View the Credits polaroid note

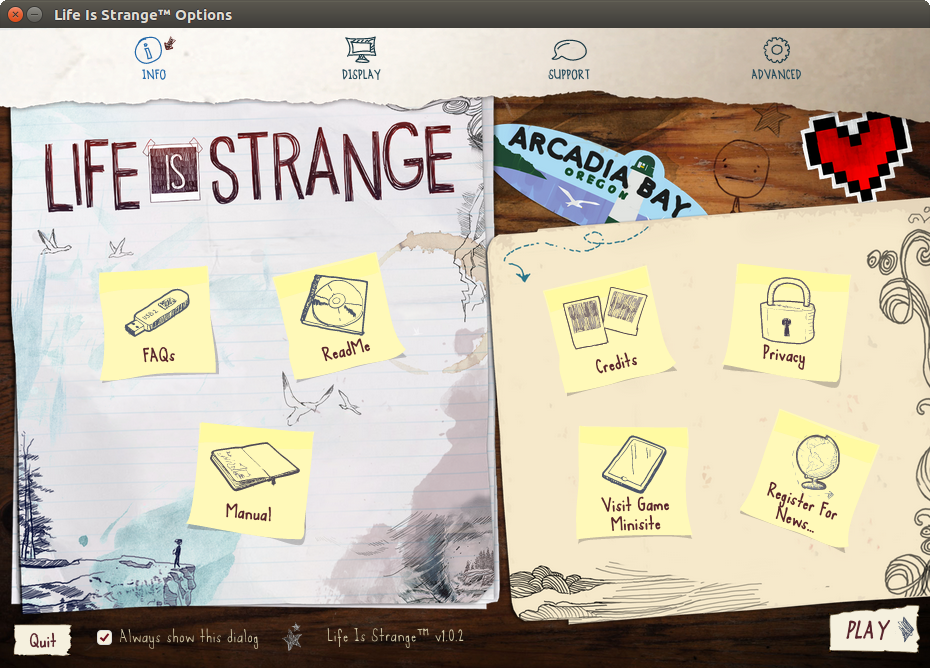coord(609,329)
